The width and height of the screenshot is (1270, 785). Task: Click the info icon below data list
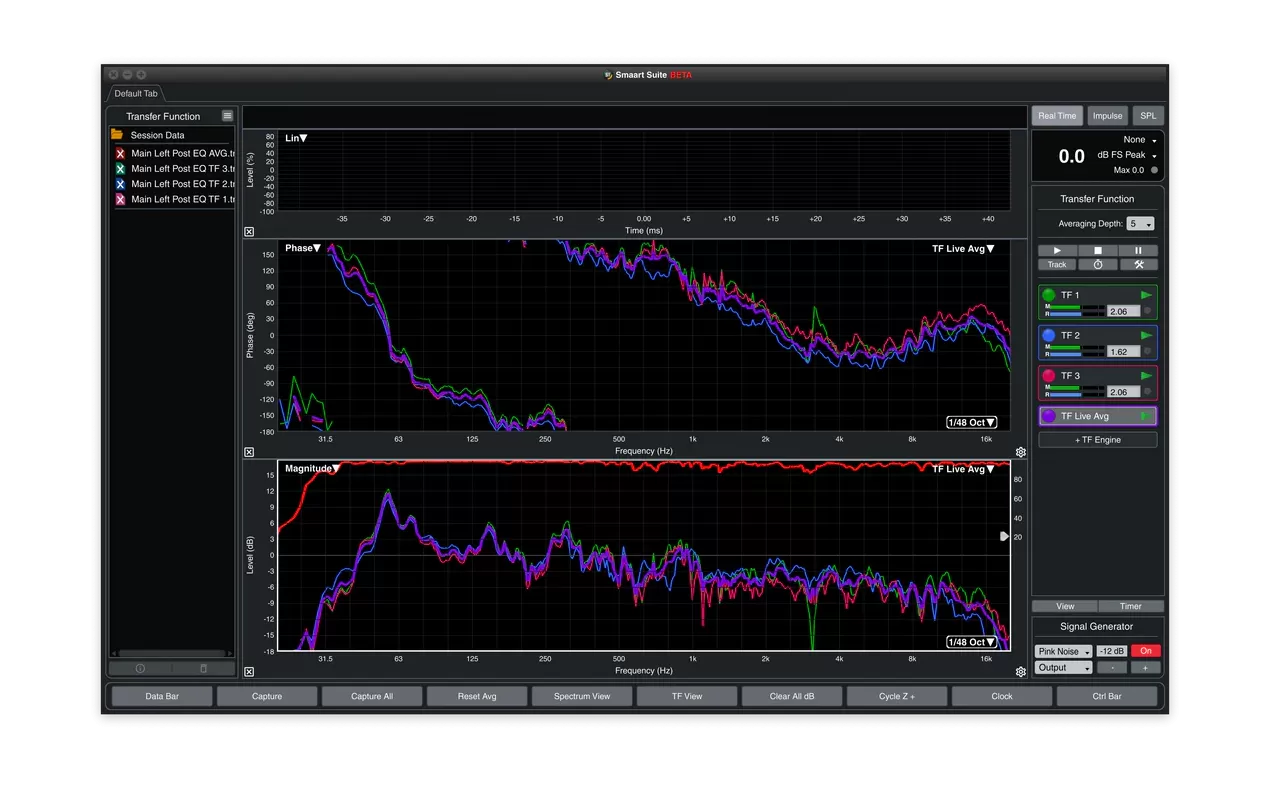[x=140, y=668]
